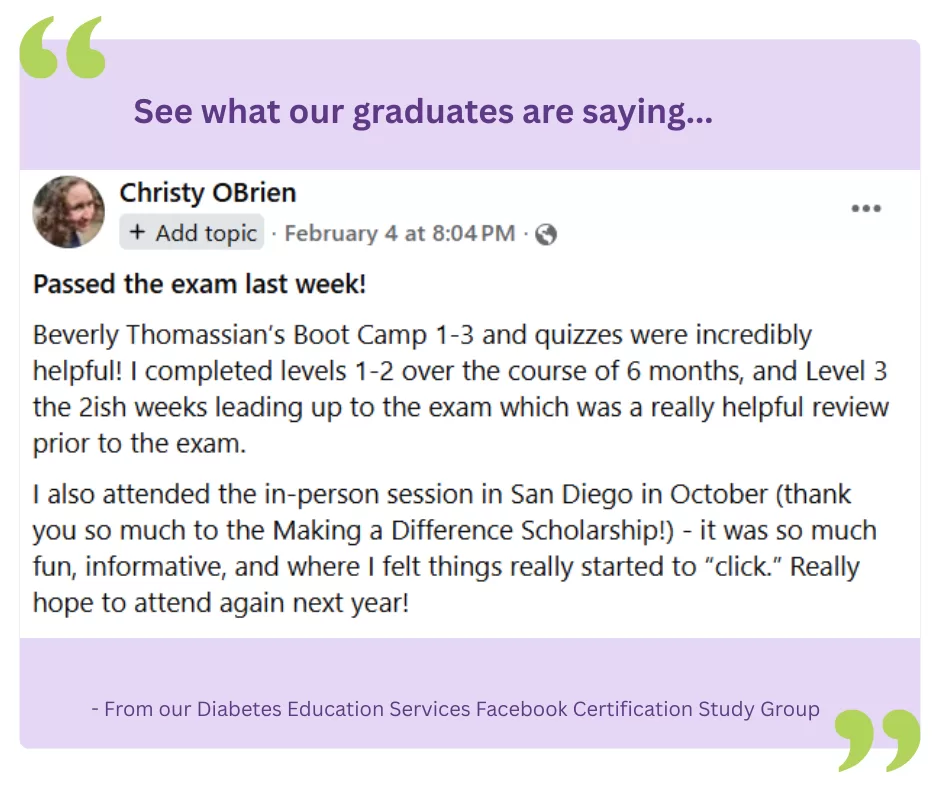Viewport: 940px width, 788px height.
Task: Open the three-dot post options menu
Action: [x=865, y=208]
